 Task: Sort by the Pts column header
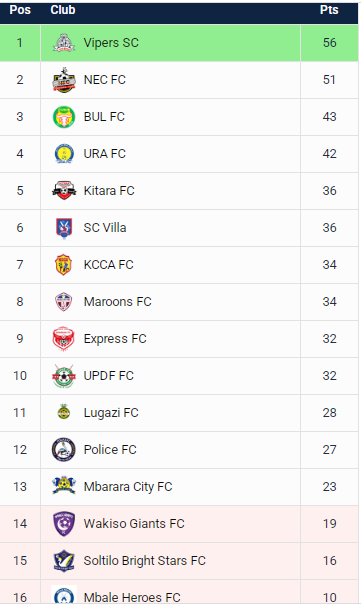pos(329,10)
